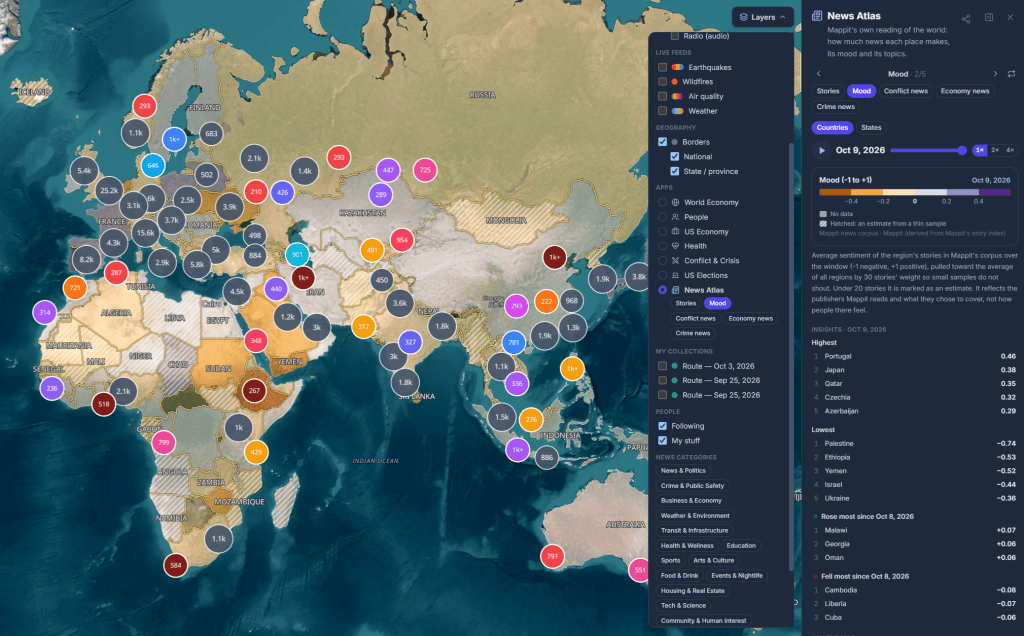The width and height of the screenshot is (1024, 636).
Task: Play the Oct 9, 2026 timeline
Action: [822, 150]
